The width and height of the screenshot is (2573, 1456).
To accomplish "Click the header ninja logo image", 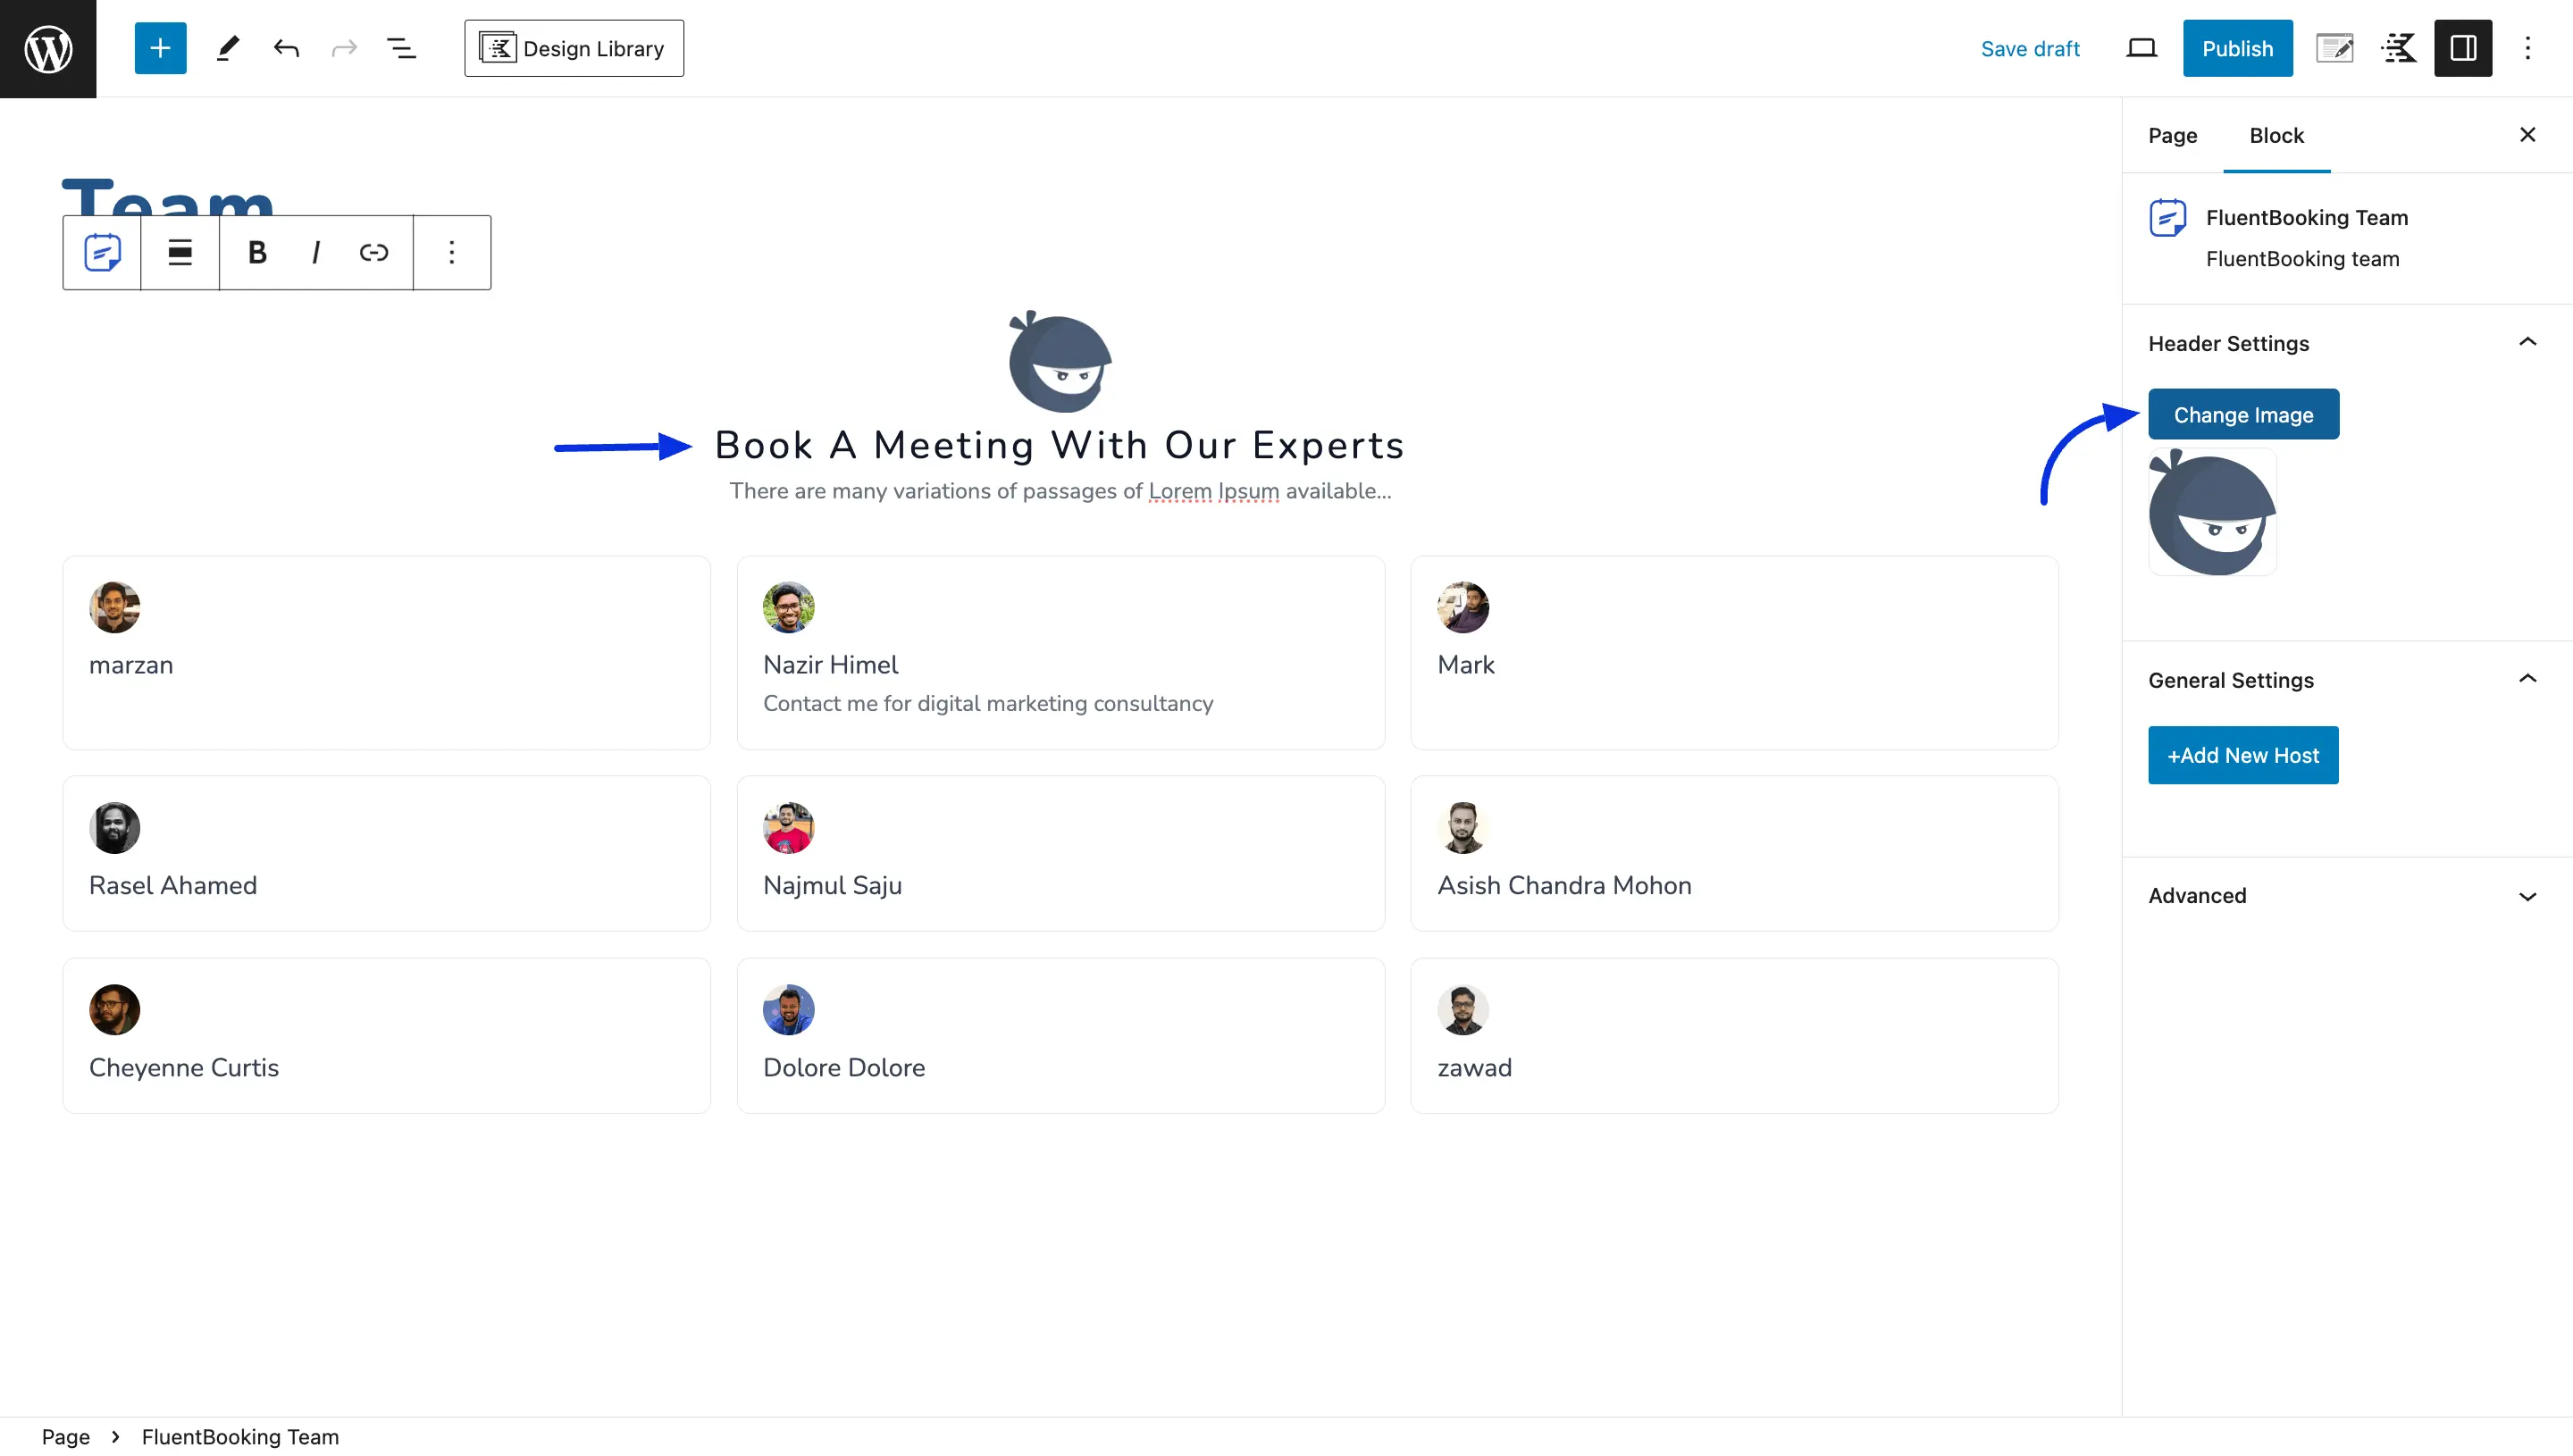I will (x=1060, y=361).
